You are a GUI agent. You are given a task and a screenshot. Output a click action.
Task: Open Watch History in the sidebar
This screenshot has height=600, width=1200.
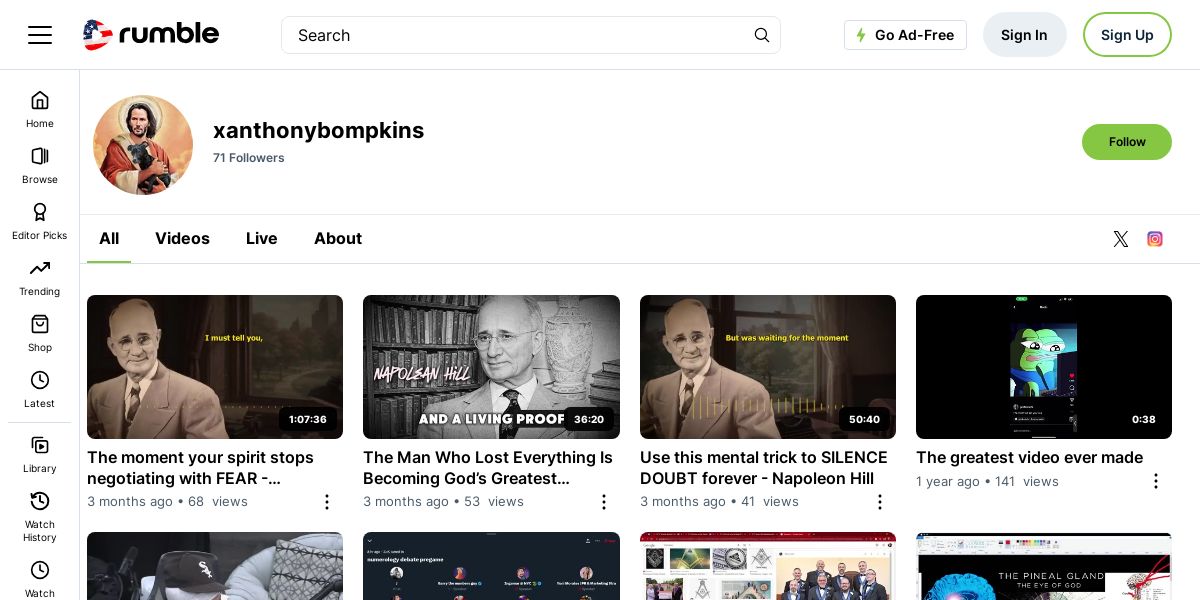click(40, 516)
